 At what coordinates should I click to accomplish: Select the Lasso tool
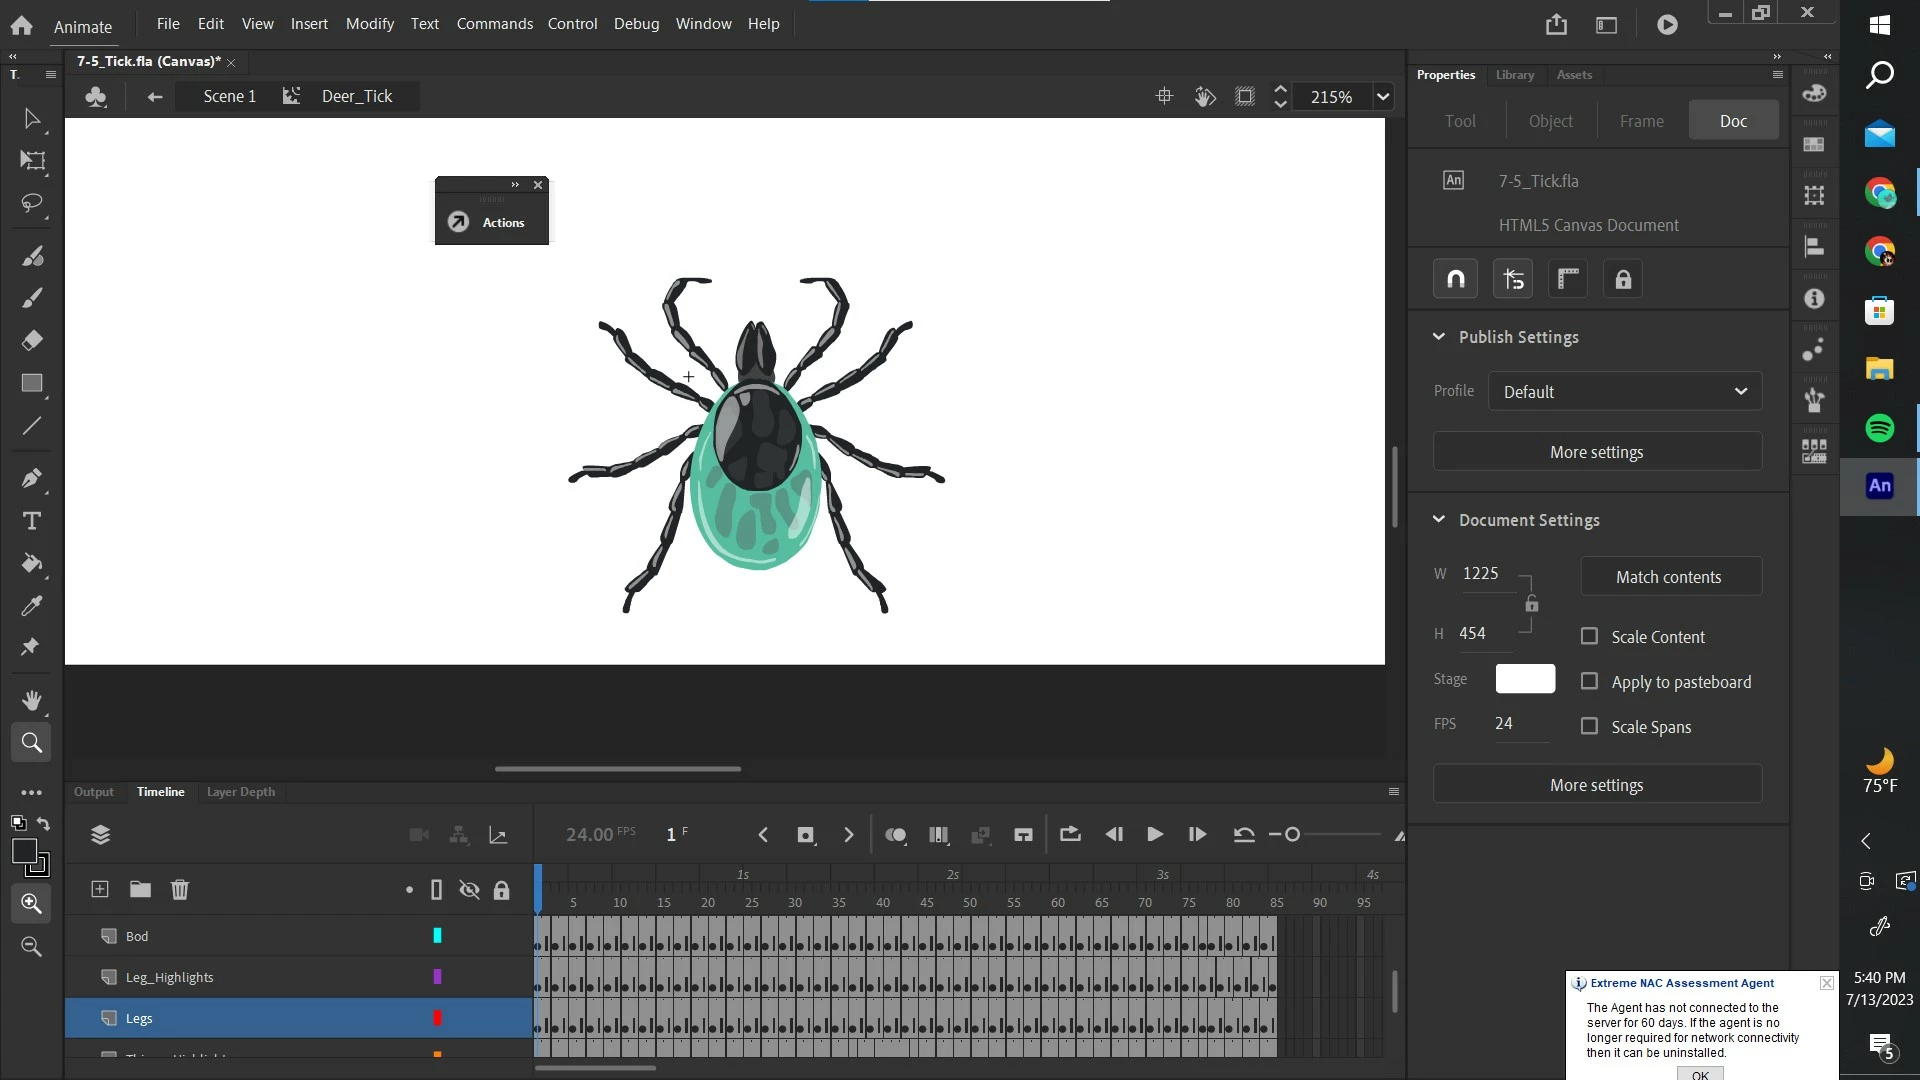coord(32,204)
